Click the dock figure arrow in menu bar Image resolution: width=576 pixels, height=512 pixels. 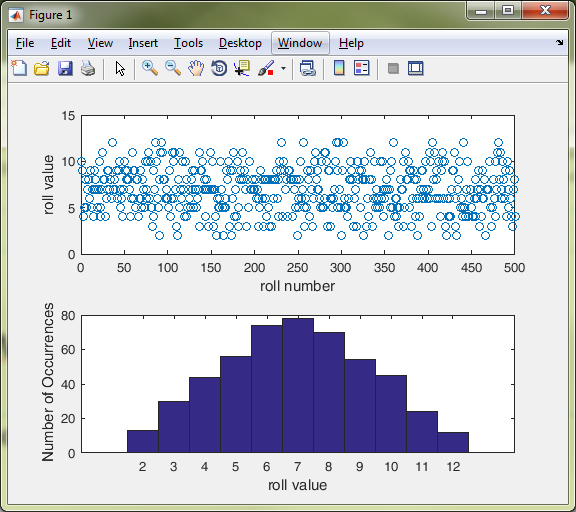[x=559, y=43]
